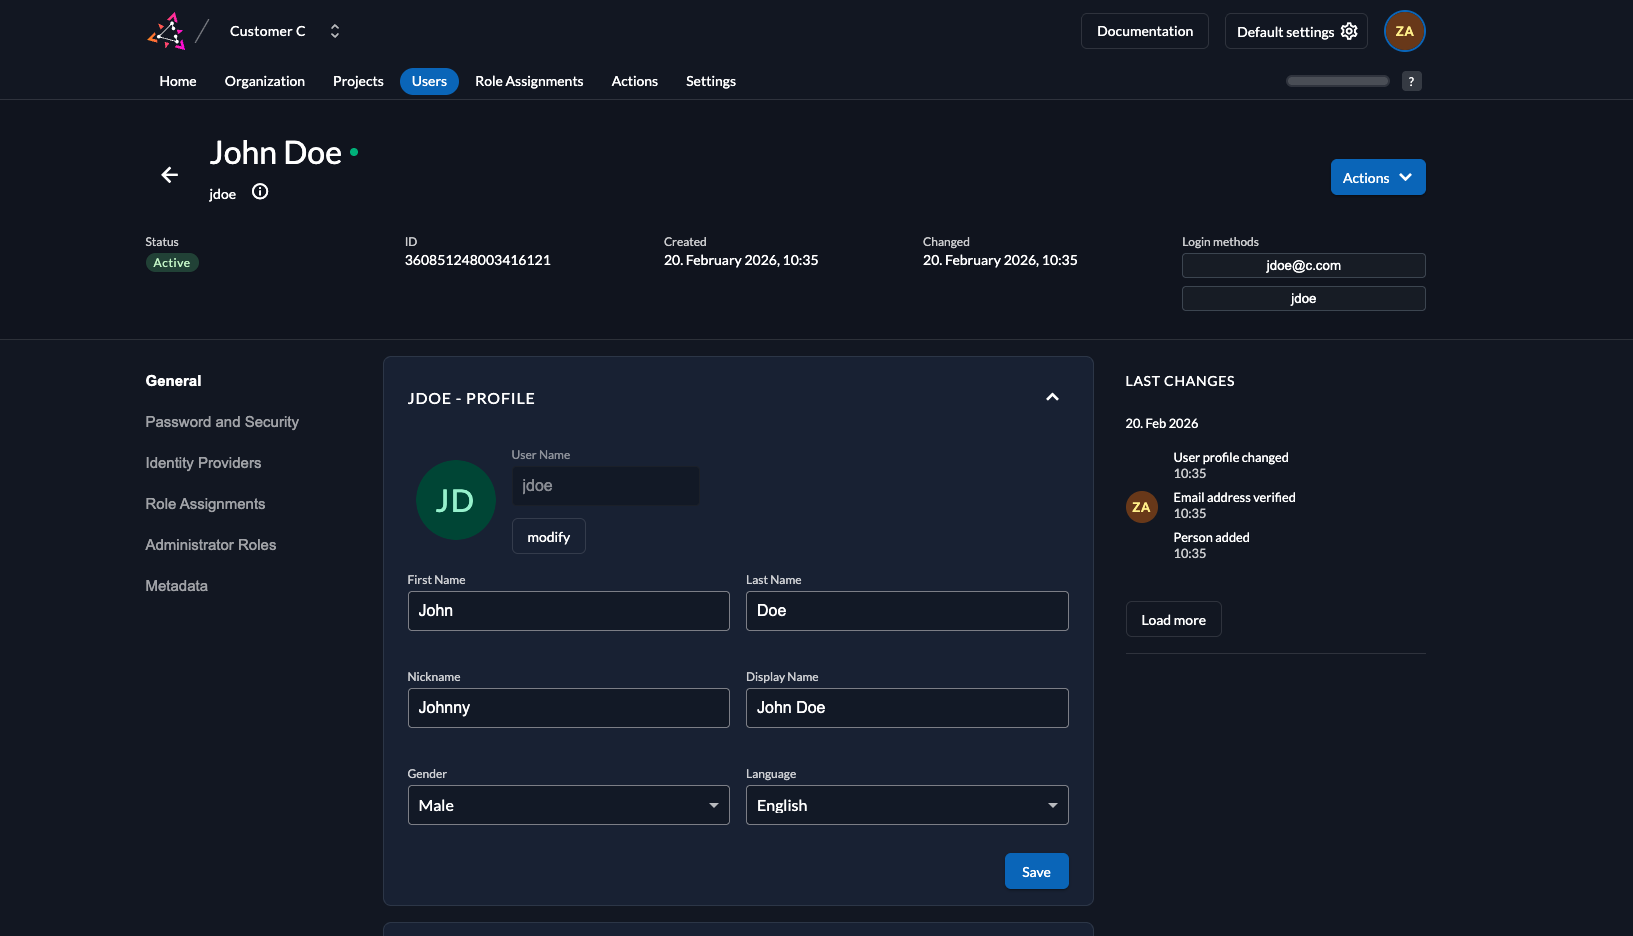The image size is (1633, 936).
Task: Click the Load more button
Action: [1173, 620]
